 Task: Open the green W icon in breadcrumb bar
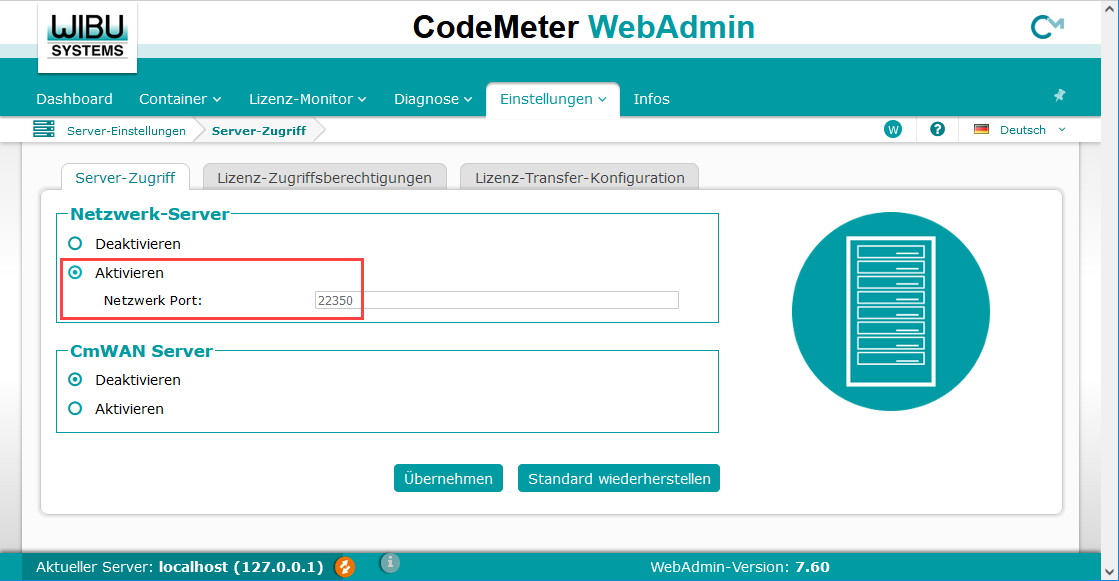click(x=893, y=130)
